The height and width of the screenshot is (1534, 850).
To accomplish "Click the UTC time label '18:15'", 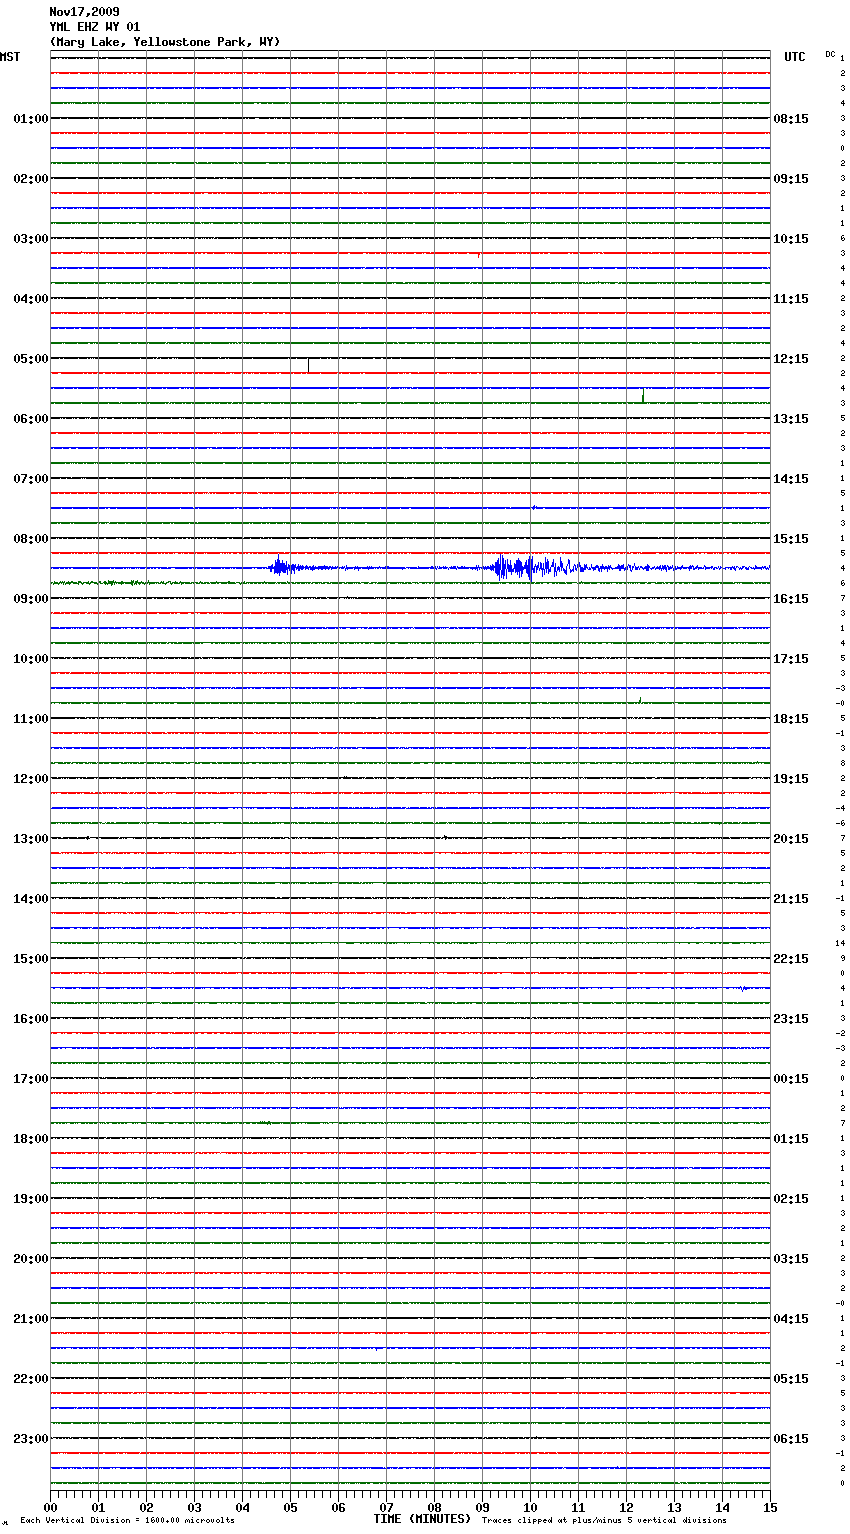I will 791,719.
